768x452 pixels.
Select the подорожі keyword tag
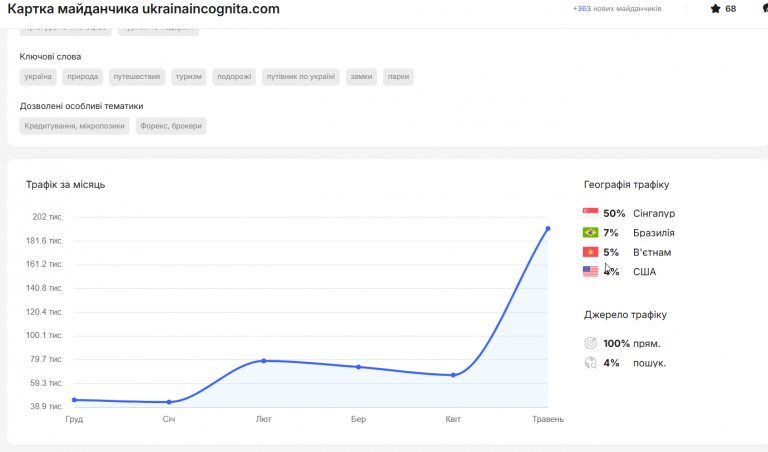click(x=234, y=76)
